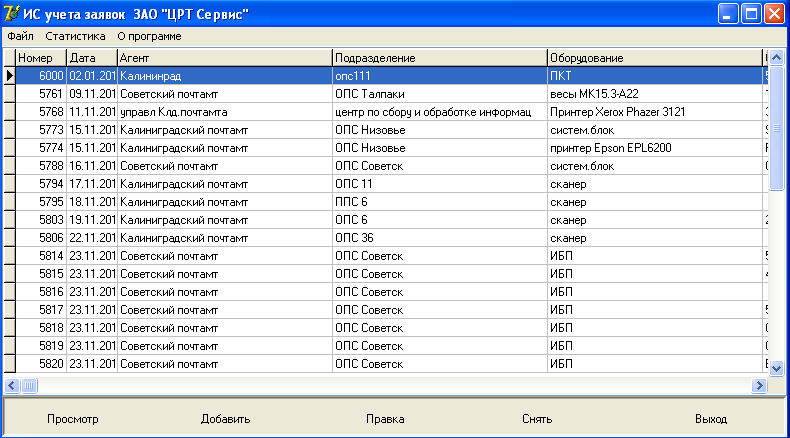The height and width of the screenshot is (438, 790).
Task: Click the Оборудование column header
Action: [654, 58]
